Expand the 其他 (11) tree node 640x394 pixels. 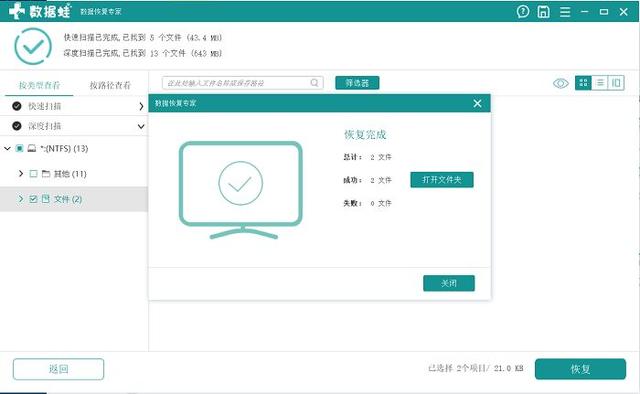click(x=21, y=174)
